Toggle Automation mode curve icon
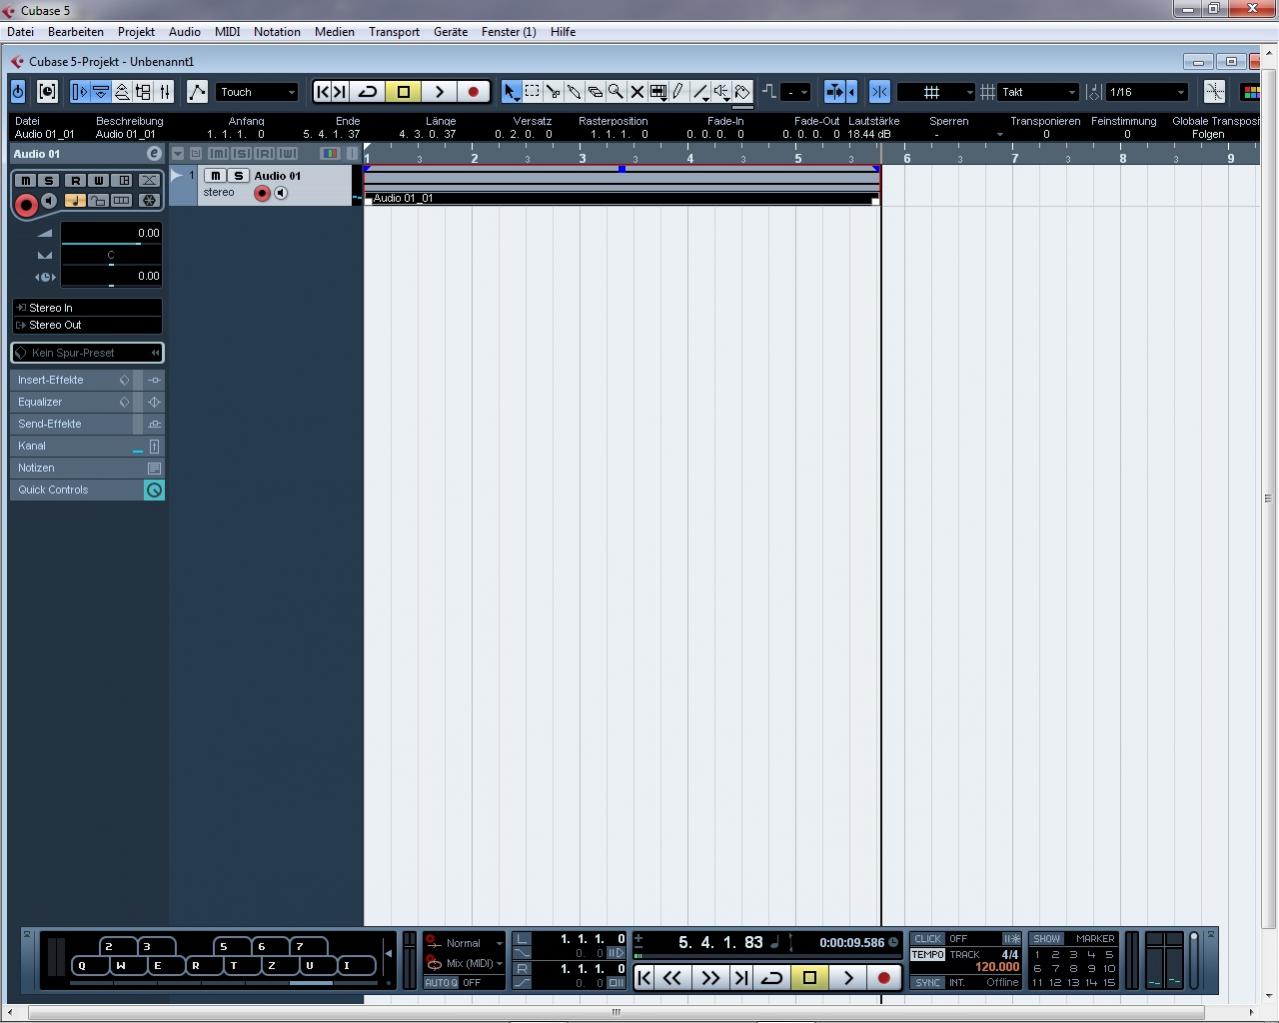 click(197, 92)
